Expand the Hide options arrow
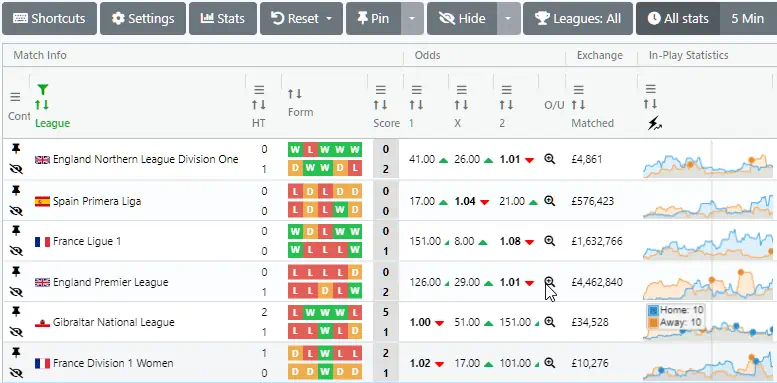 click(508, 19)
